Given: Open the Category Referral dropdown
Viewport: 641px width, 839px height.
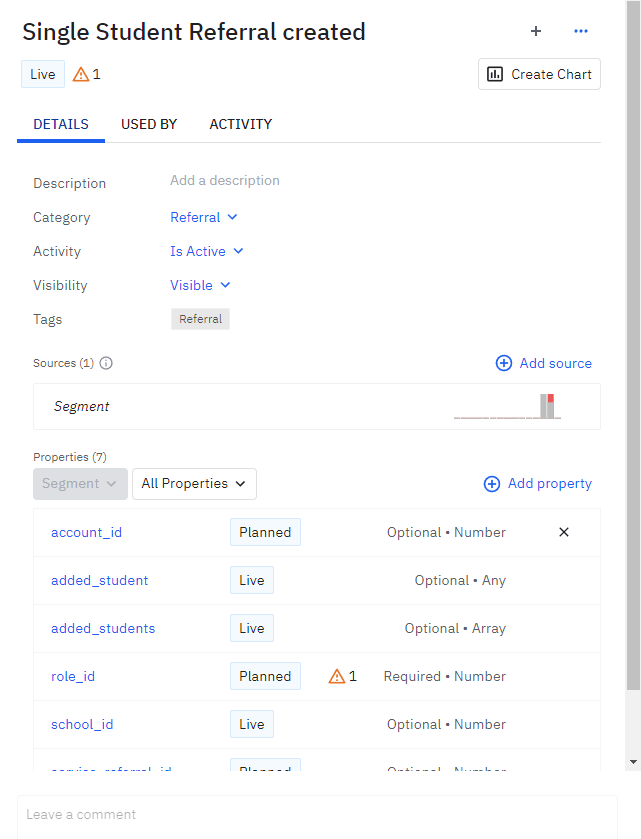Looking at the screenshot, I should pos(204,217).
